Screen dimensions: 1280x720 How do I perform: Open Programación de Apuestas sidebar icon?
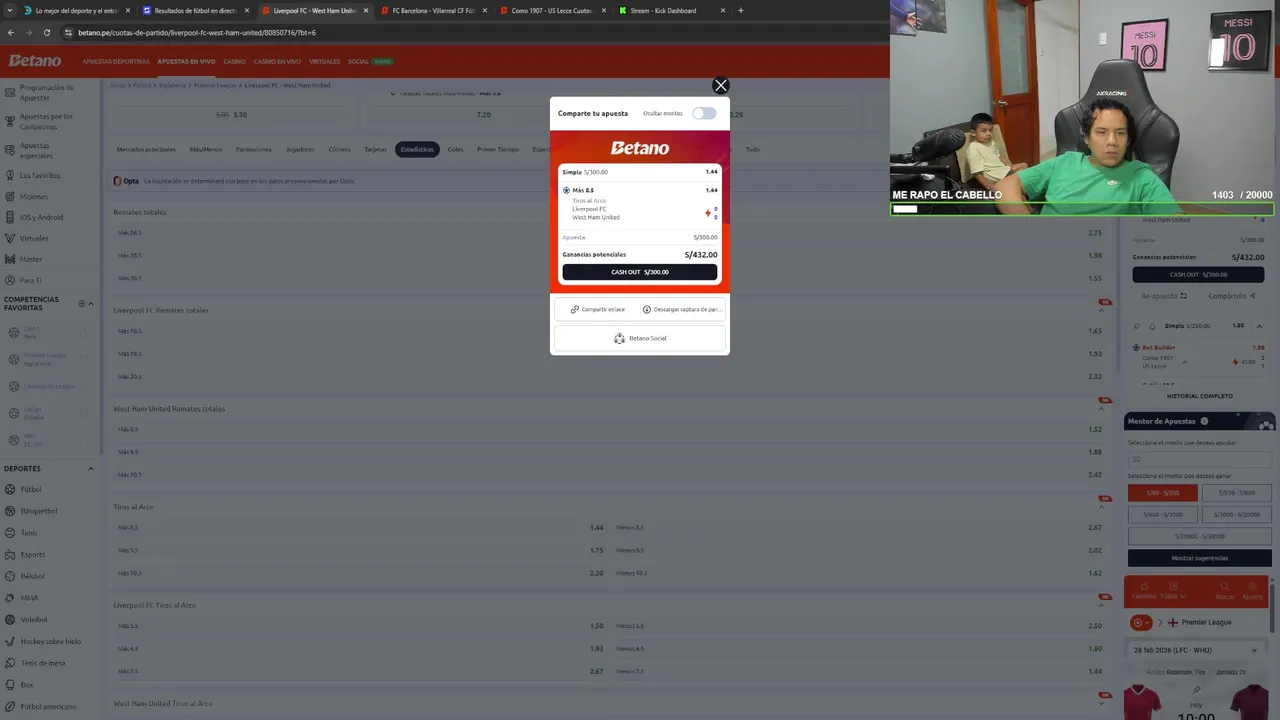click(9, 92)
